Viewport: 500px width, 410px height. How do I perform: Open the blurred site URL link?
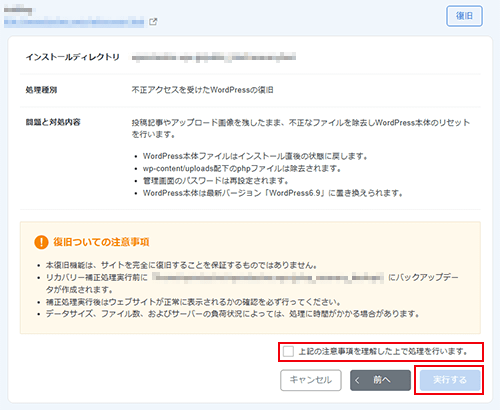[x=74, y=22]
